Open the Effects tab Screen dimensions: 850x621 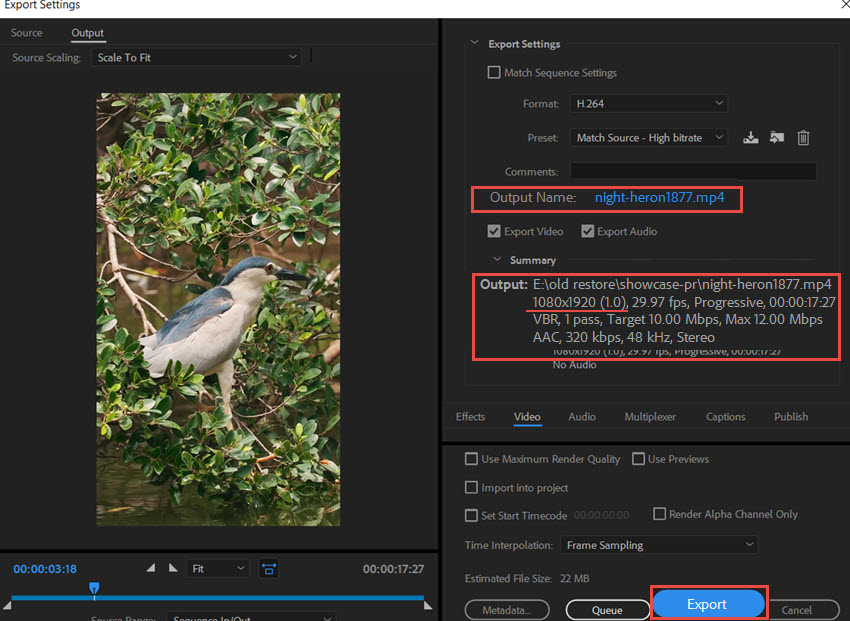pos(470,417)
